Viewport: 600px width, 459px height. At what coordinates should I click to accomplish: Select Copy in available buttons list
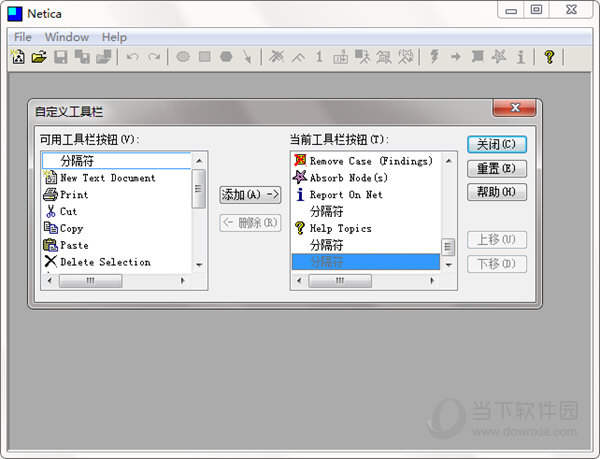(x=116, y=228)
